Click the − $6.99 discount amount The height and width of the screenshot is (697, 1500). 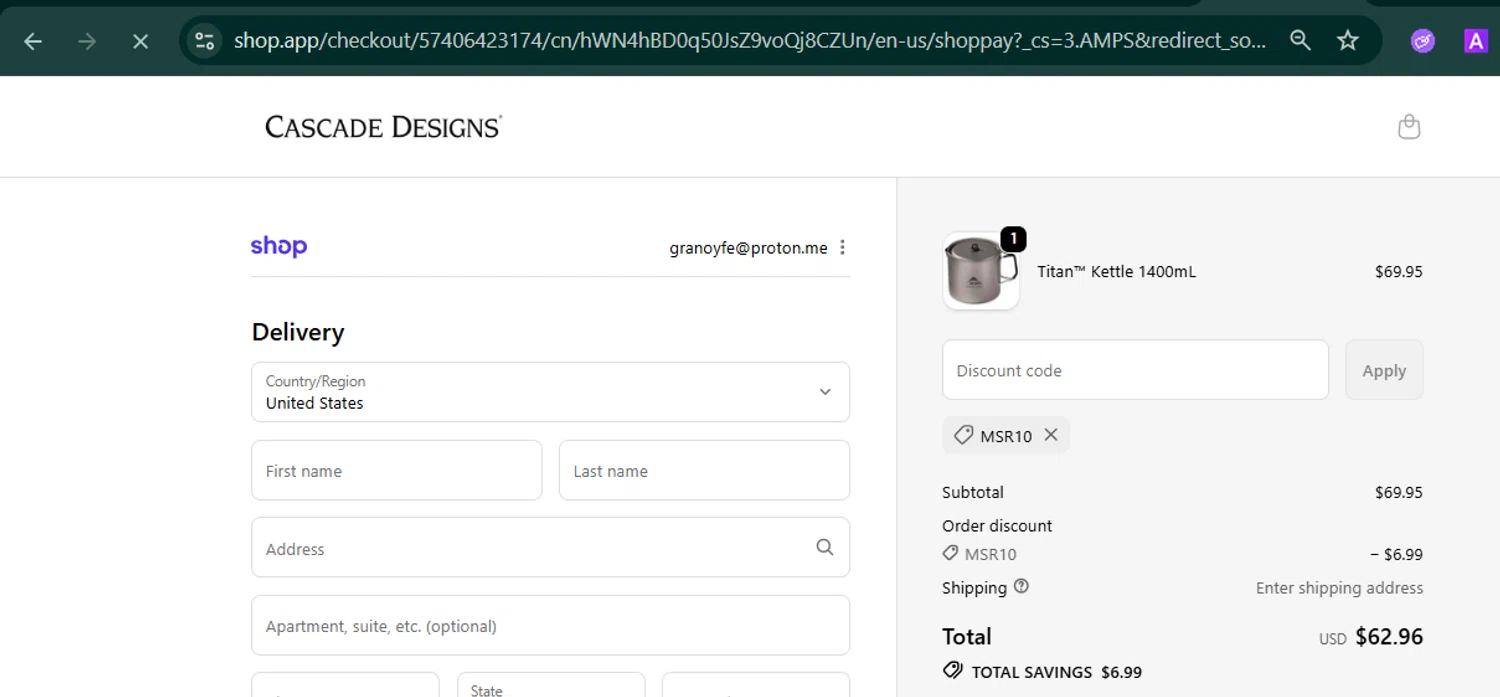(1396, 554)
